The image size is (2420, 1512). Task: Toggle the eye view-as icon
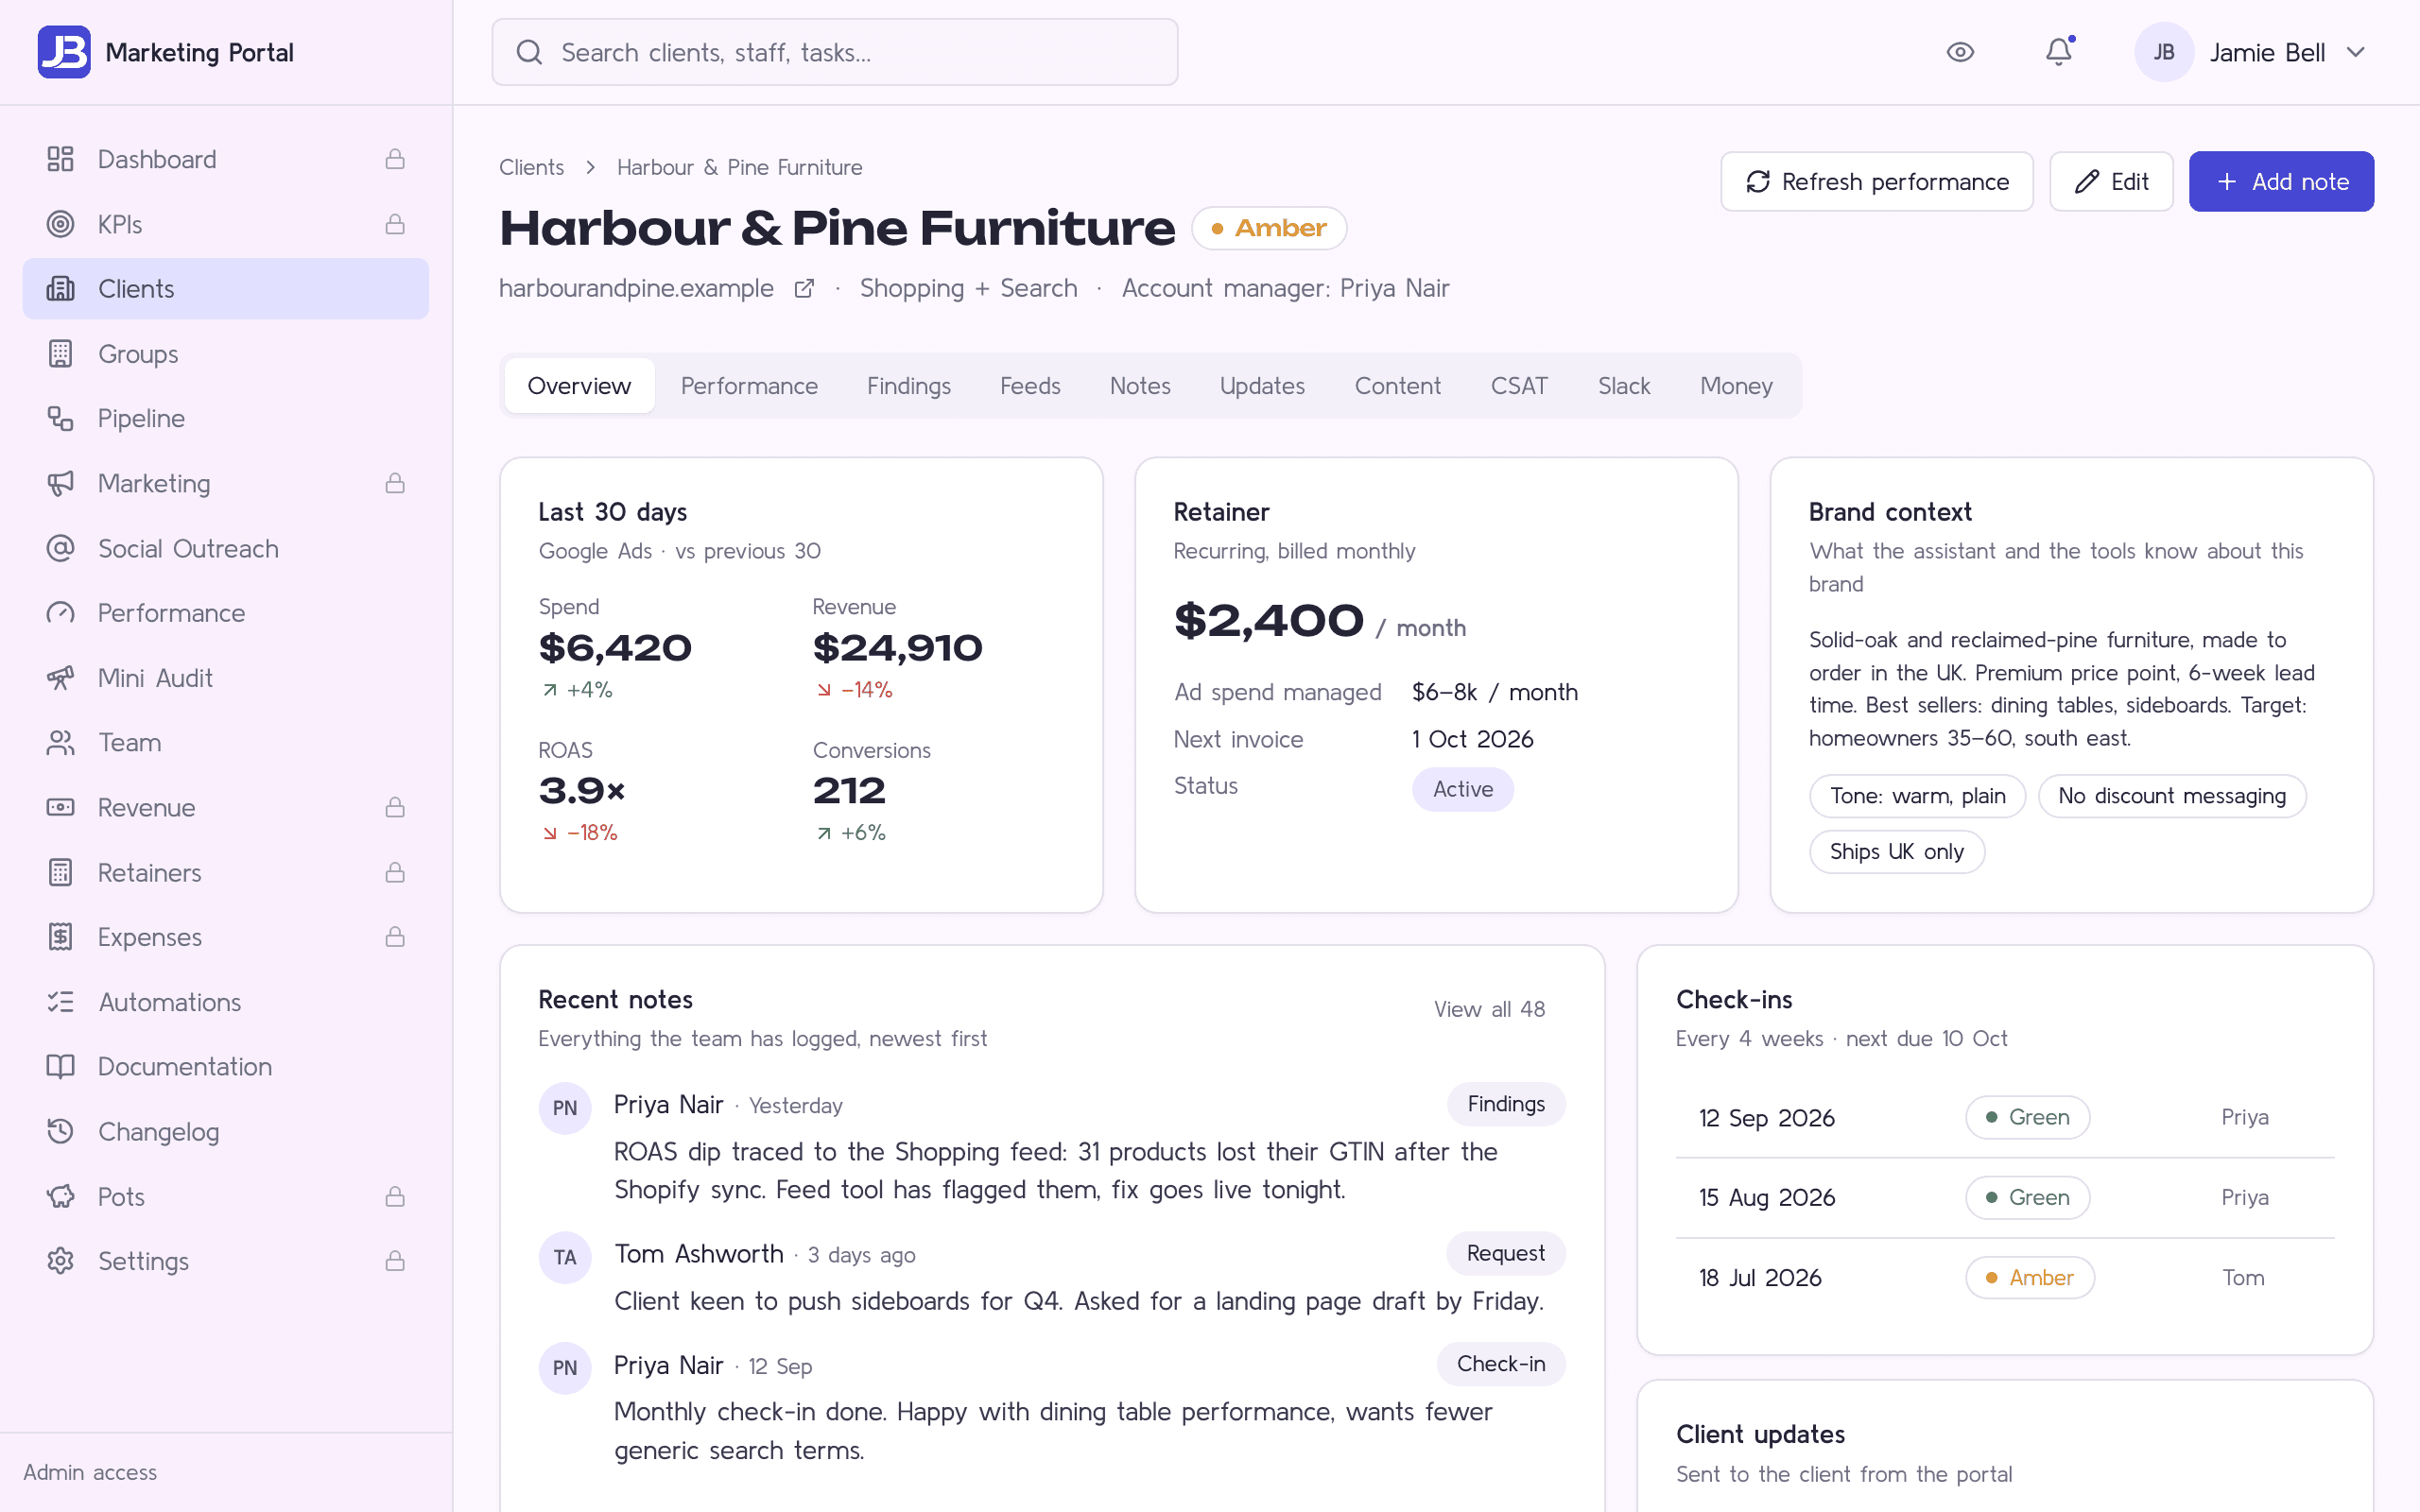coord(1960,52)
